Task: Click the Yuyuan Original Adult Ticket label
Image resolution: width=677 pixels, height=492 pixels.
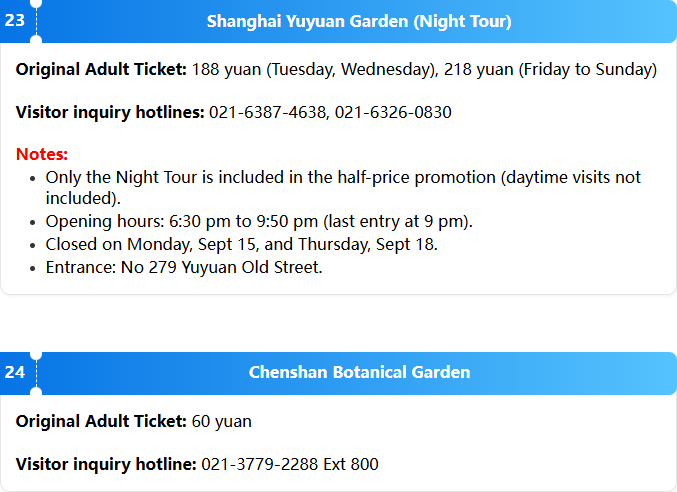Action: coord(101,69)
